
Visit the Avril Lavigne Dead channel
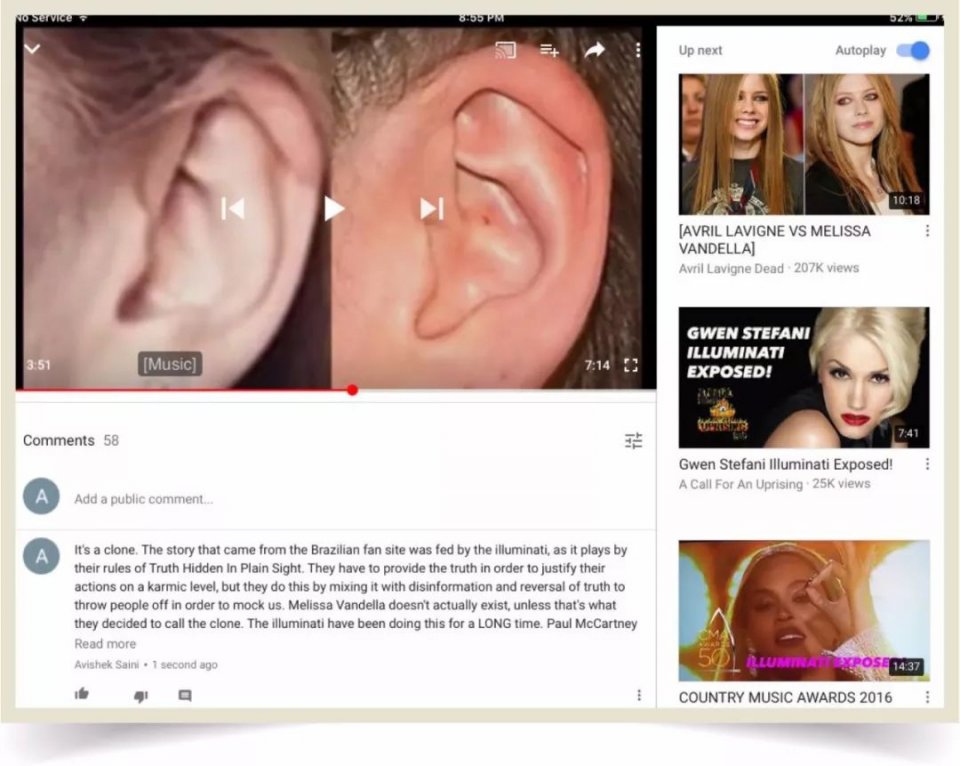(x=733, y=268)
